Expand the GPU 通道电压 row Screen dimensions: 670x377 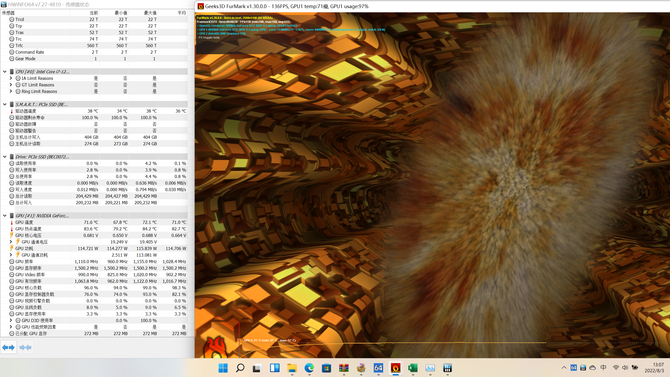tap(11, 242)
